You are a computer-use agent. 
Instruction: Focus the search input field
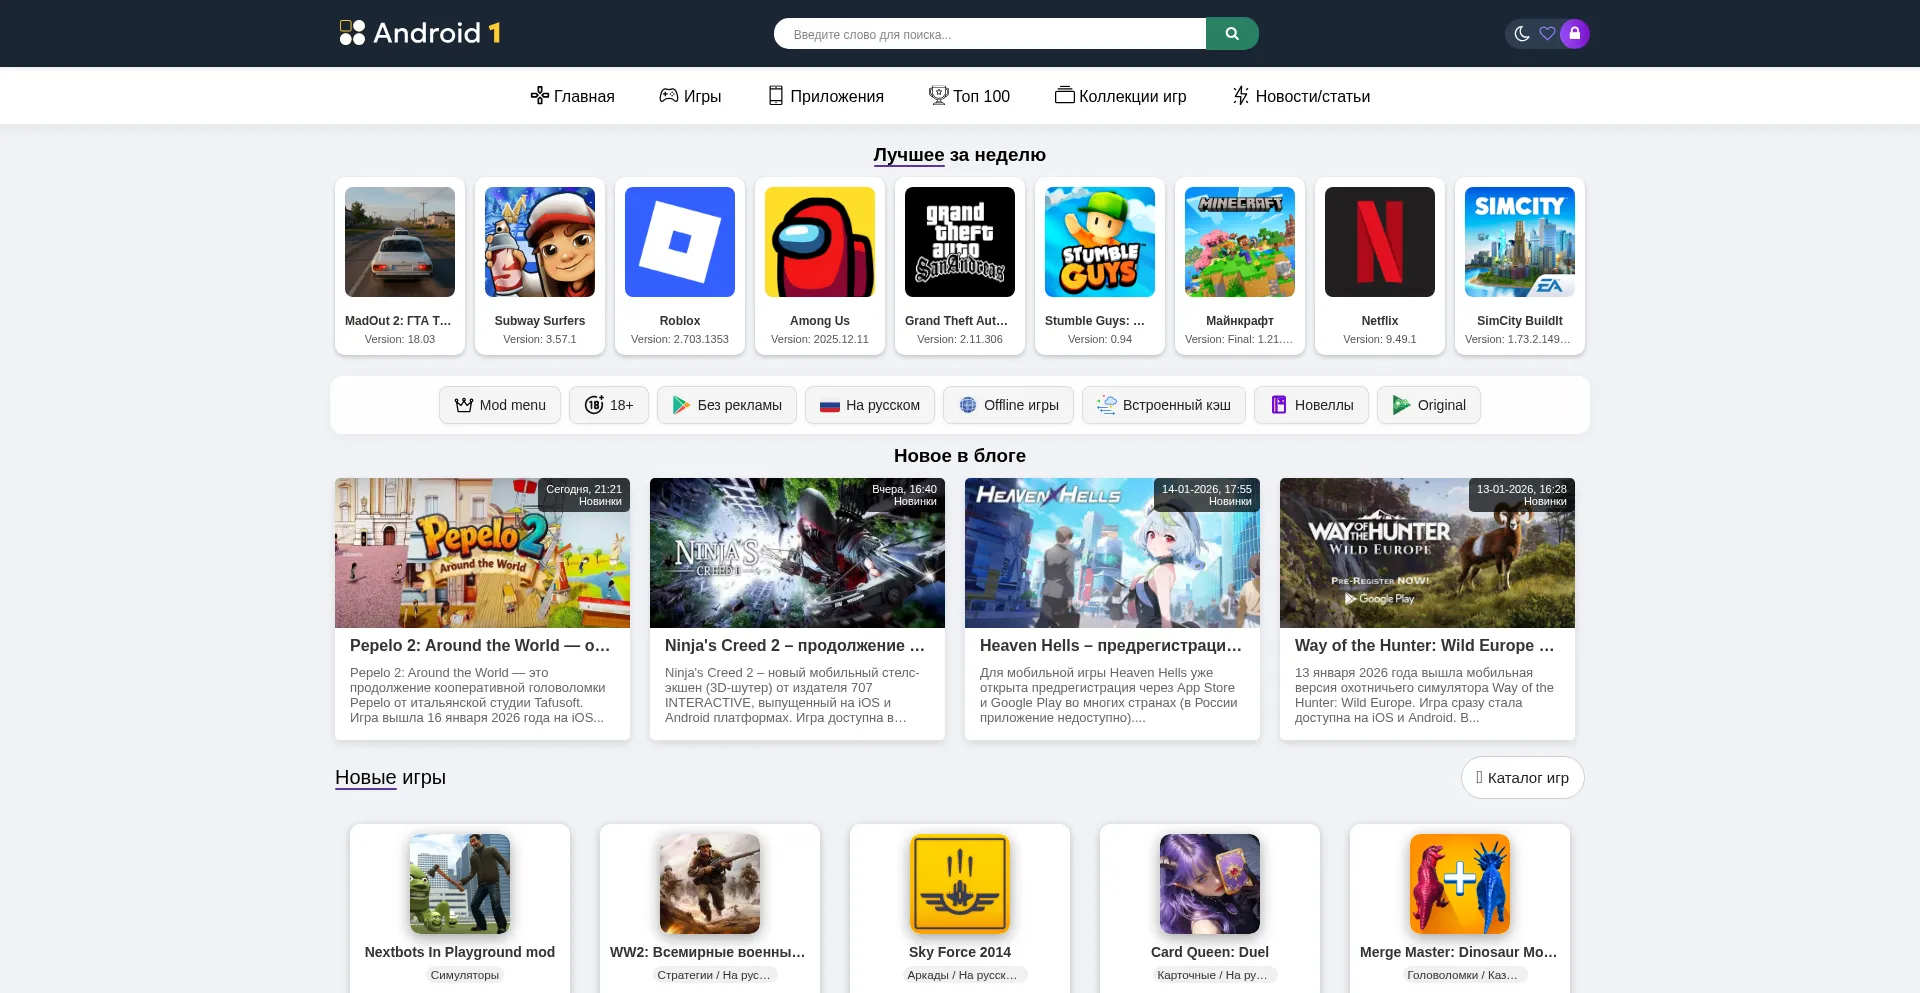[990, 33]
